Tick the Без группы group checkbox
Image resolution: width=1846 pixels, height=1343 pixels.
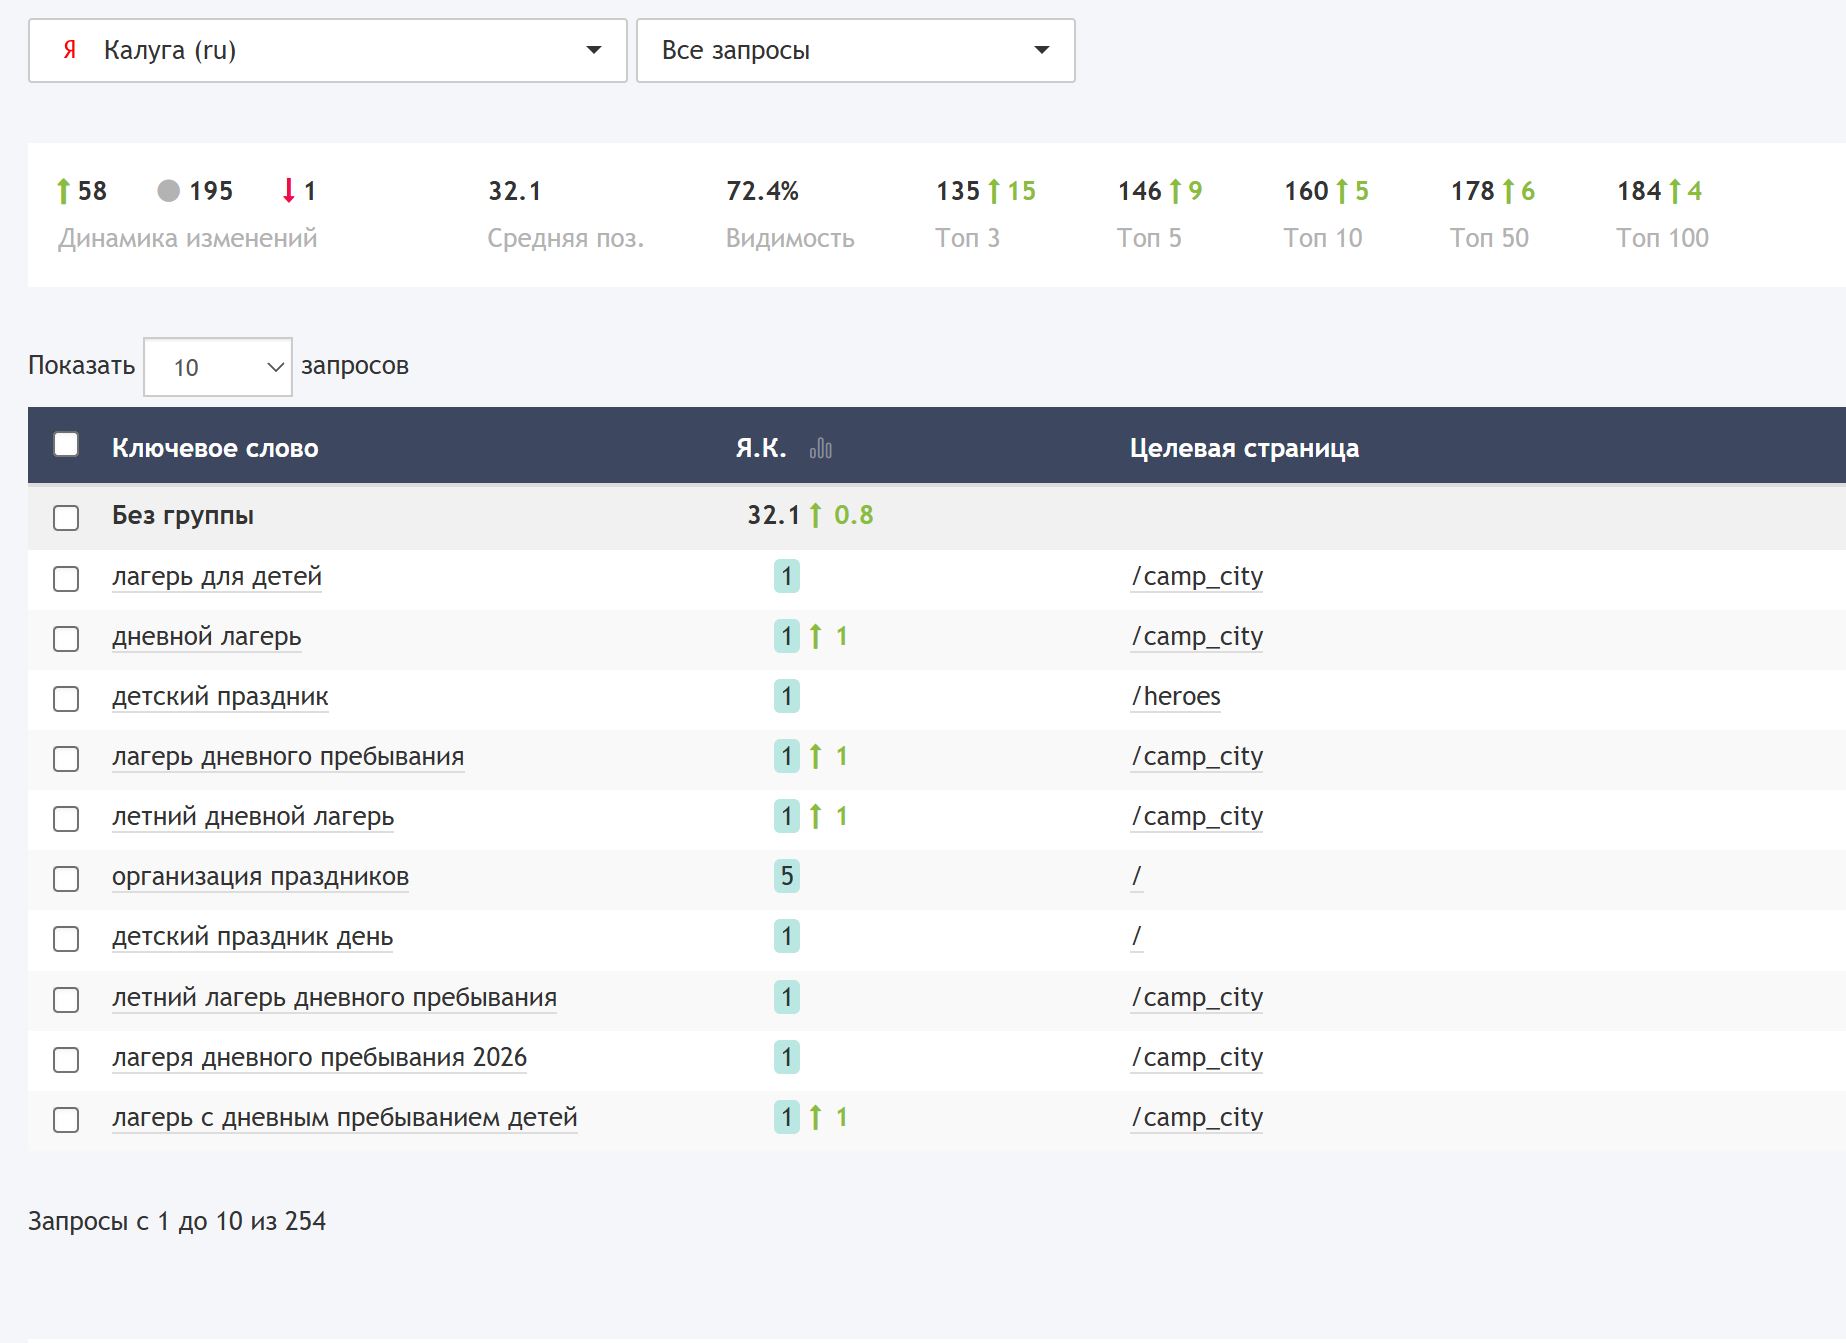pos(66,518)
